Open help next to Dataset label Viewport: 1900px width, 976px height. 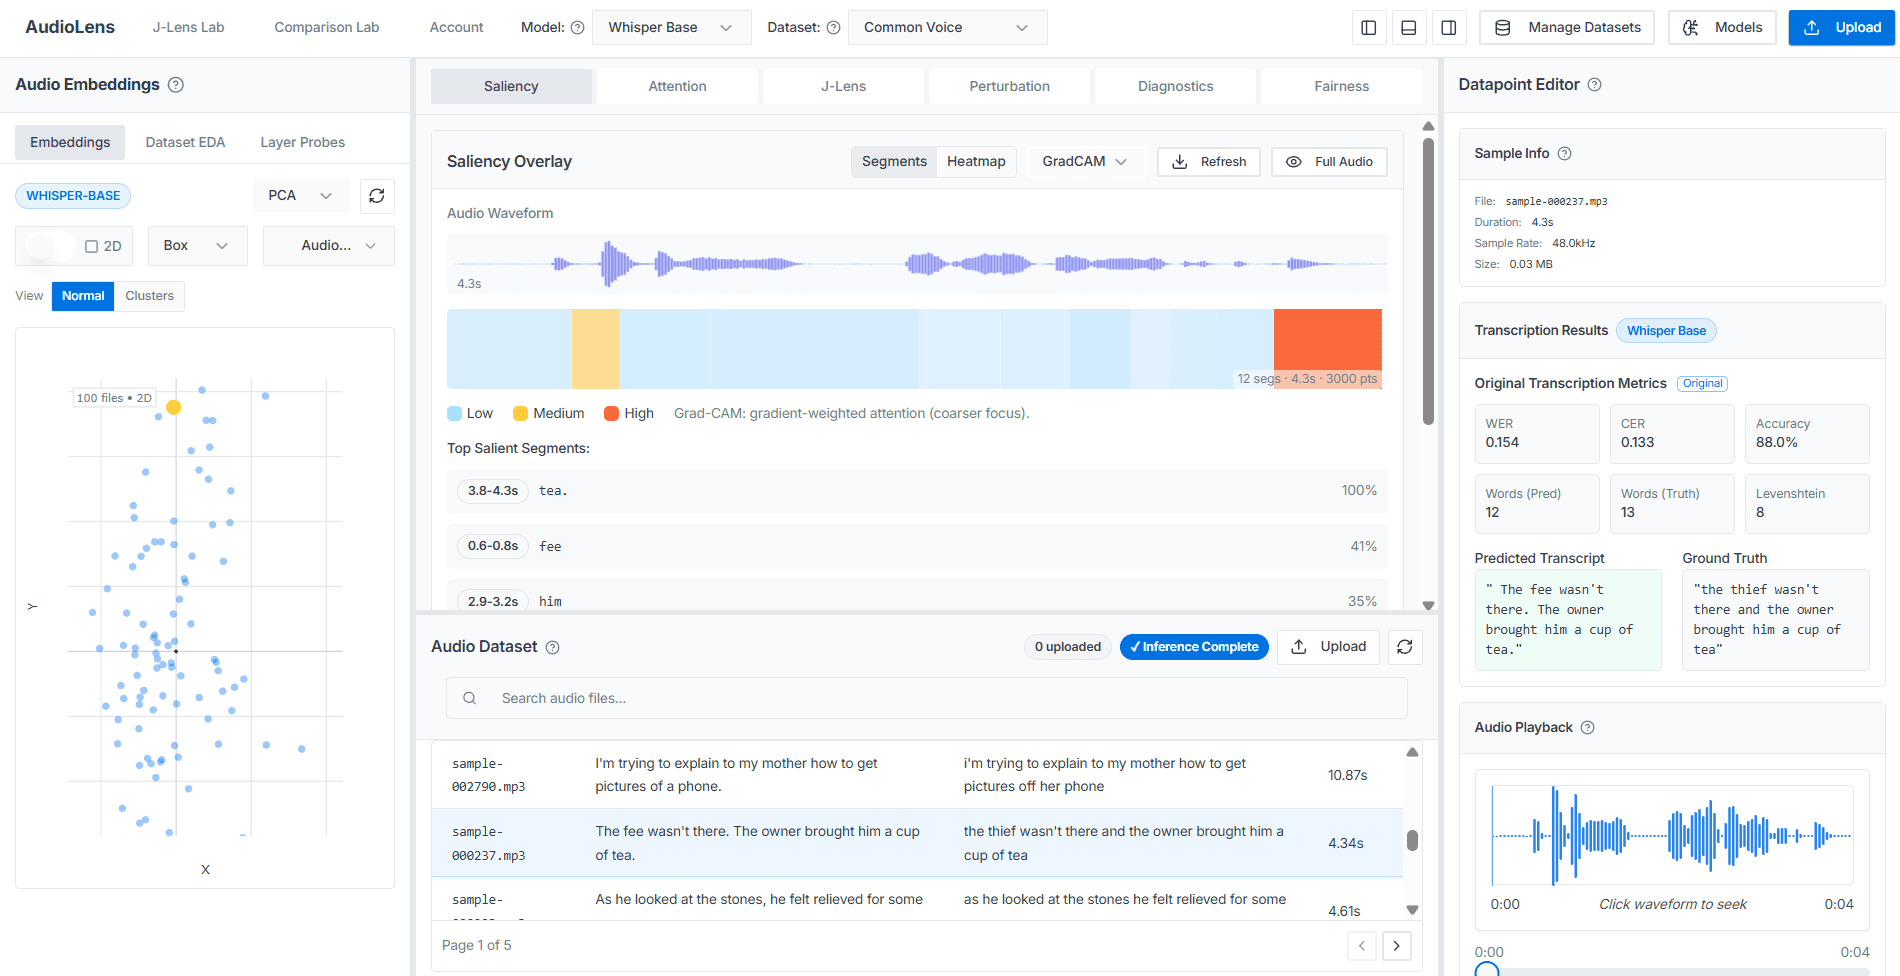pyautogui.click(x=833, y=28)
